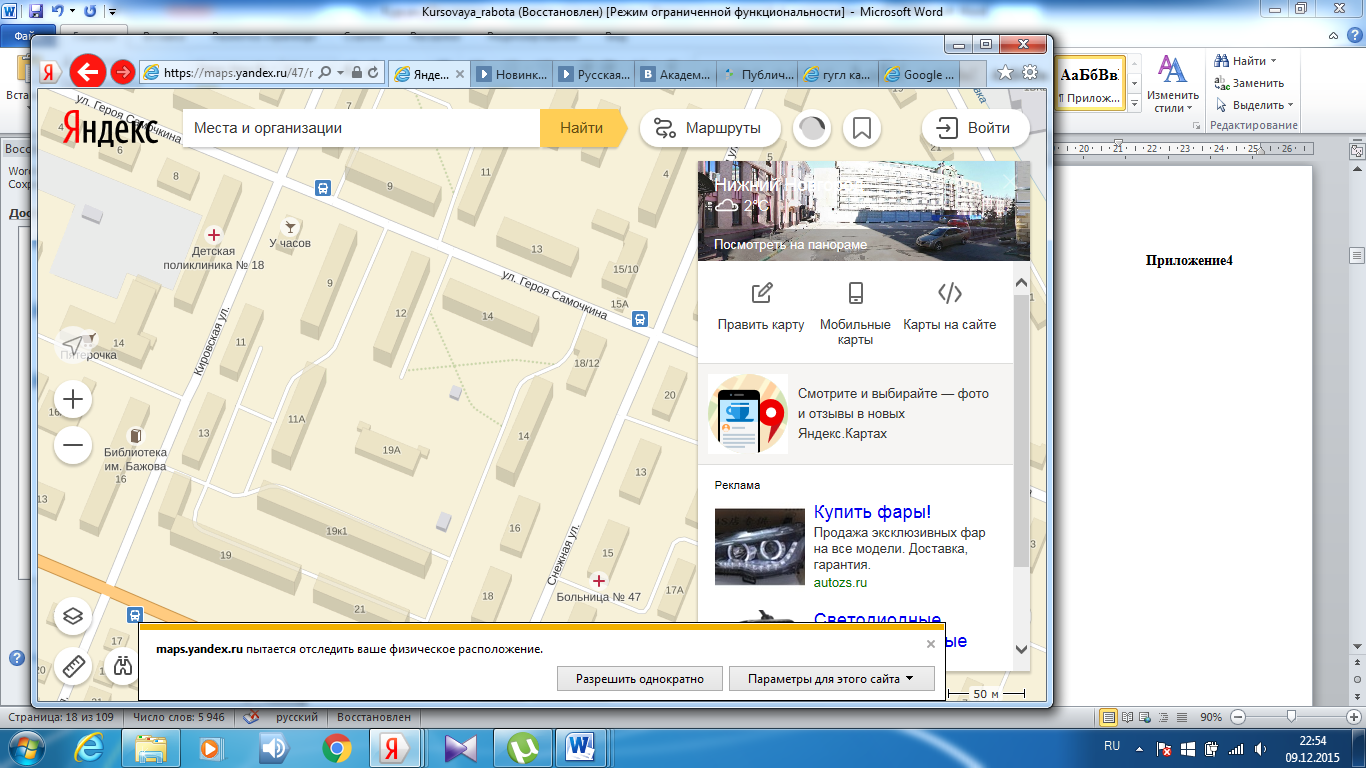Click the Войти login button
The image size is (1366, 768).
tap(974, 128)
